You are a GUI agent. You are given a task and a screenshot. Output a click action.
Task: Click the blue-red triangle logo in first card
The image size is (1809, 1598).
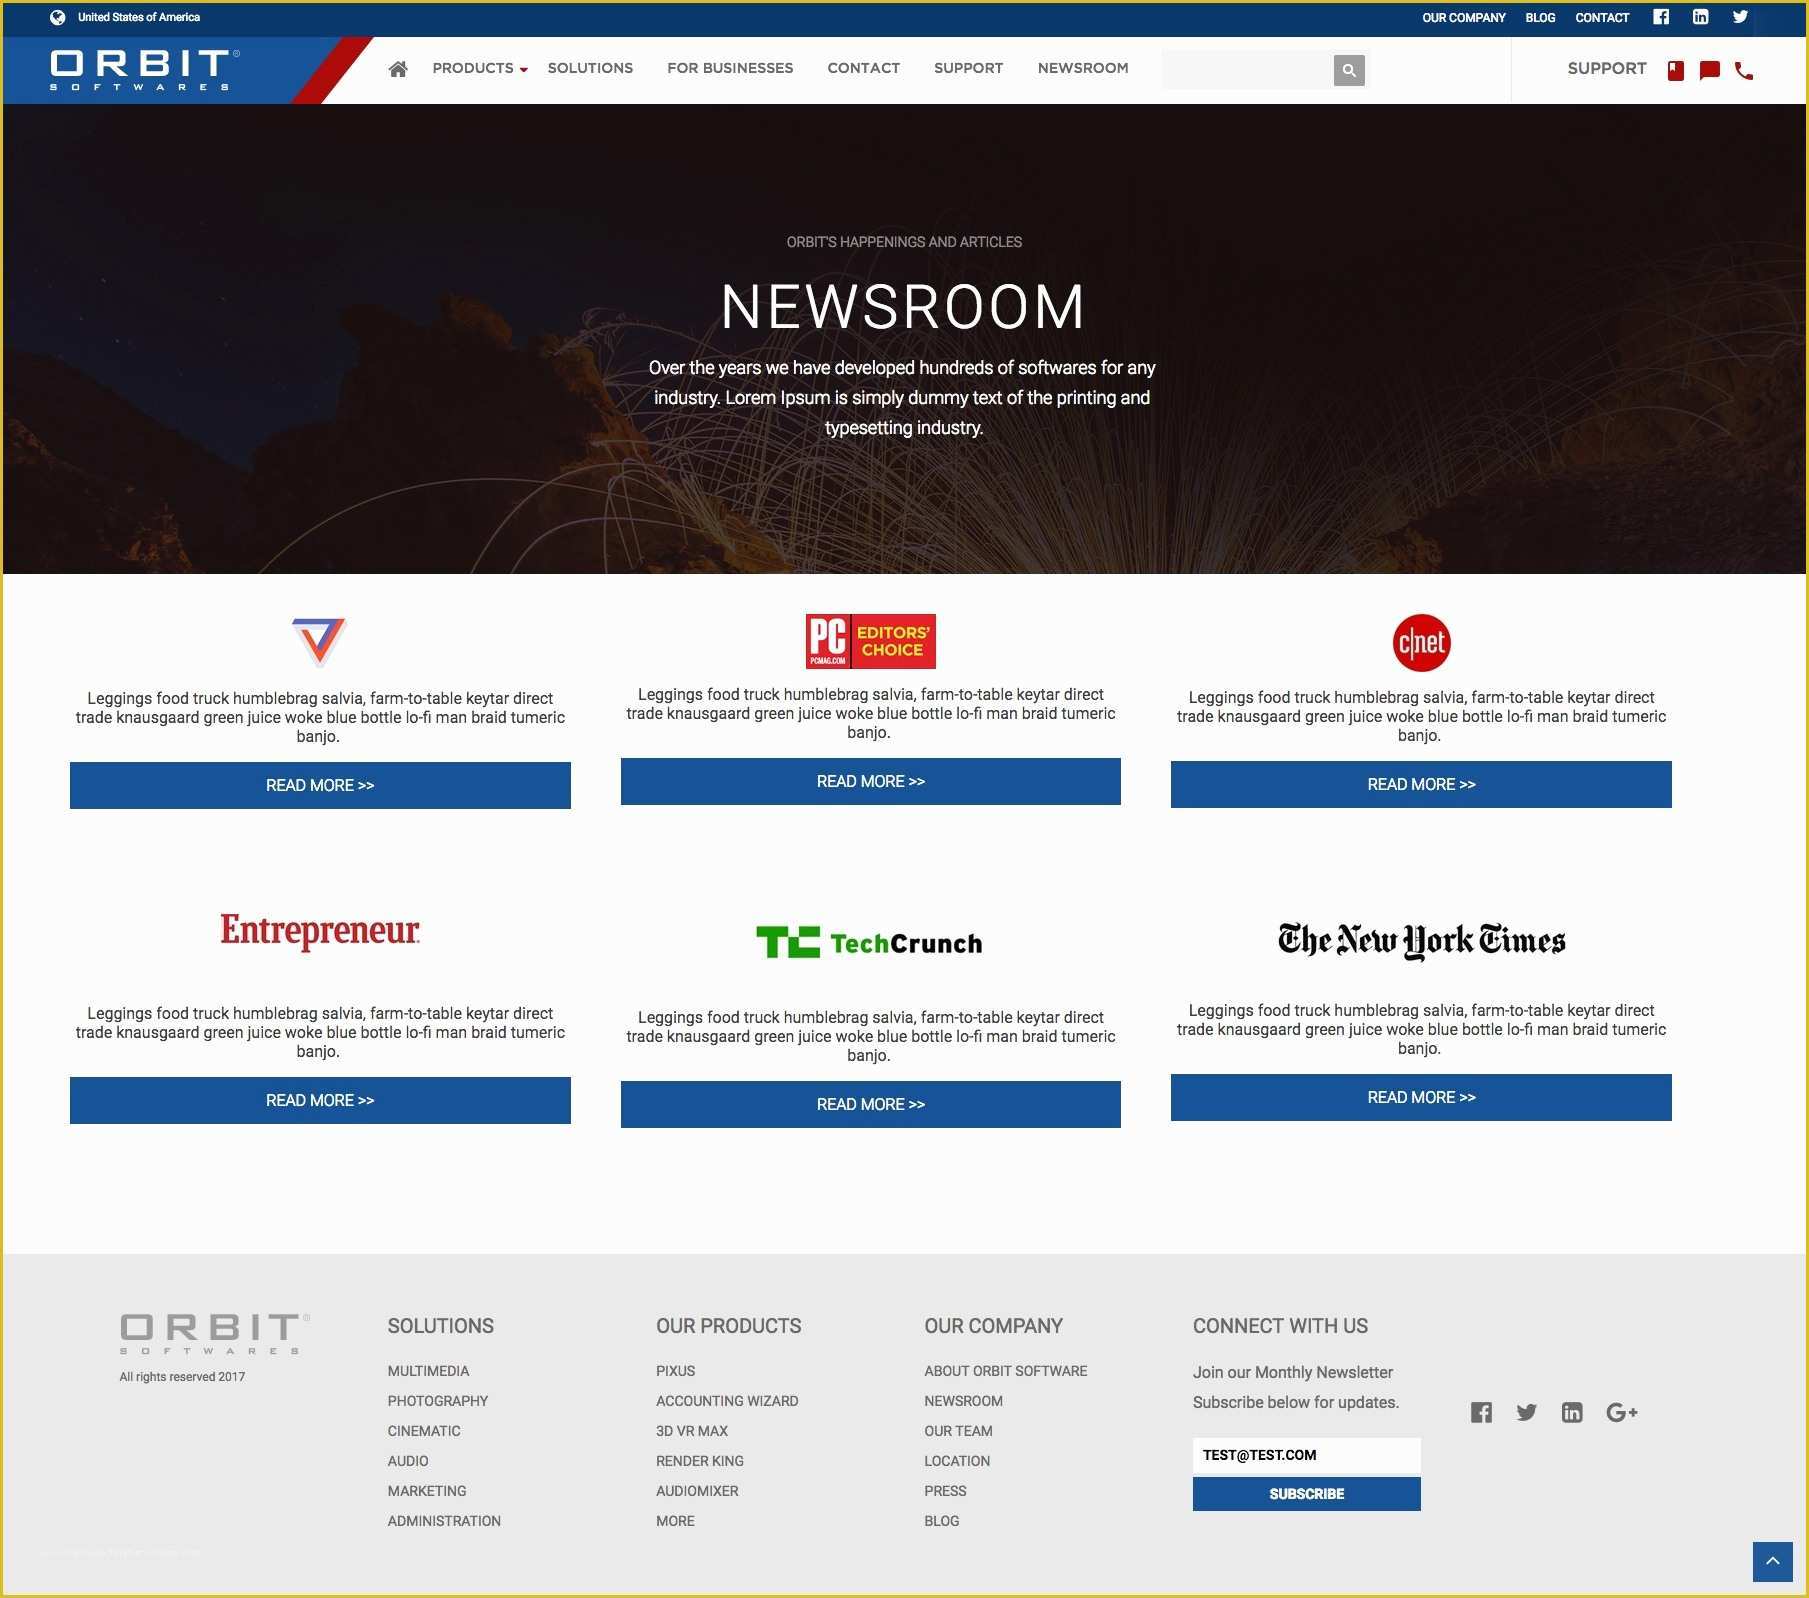[x=319, y=641]
